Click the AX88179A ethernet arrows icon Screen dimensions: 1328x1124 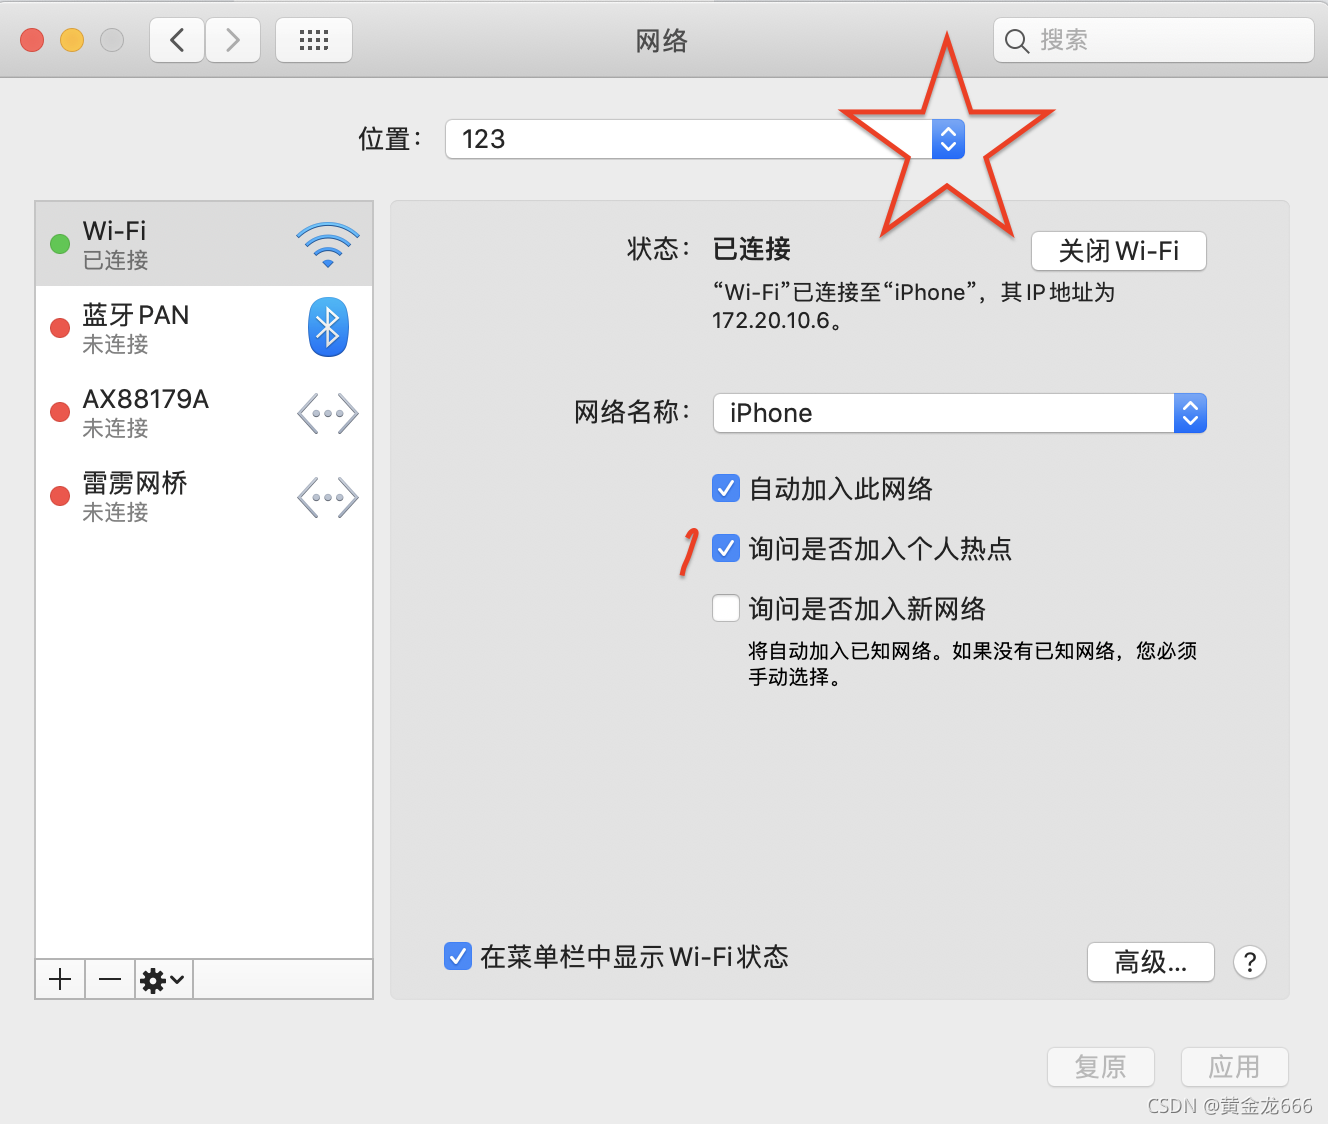pos(328,413)
